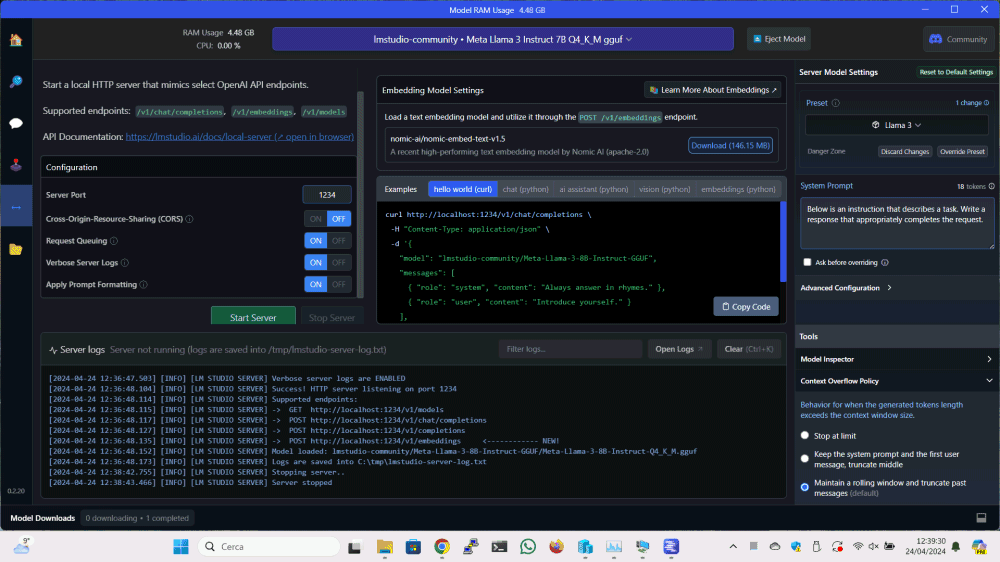Select Keep the system prompt truncate middle option
Viewport: 1000px width, 562px height.
805,459
